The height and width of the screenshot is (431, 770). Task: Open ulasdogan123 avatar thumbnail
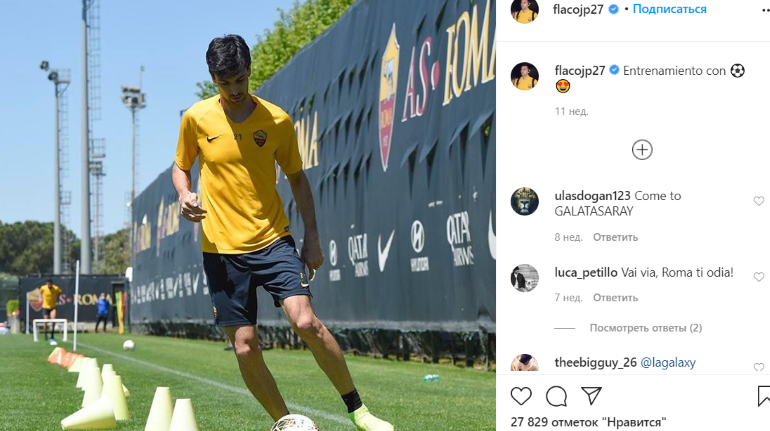[524, 202]
